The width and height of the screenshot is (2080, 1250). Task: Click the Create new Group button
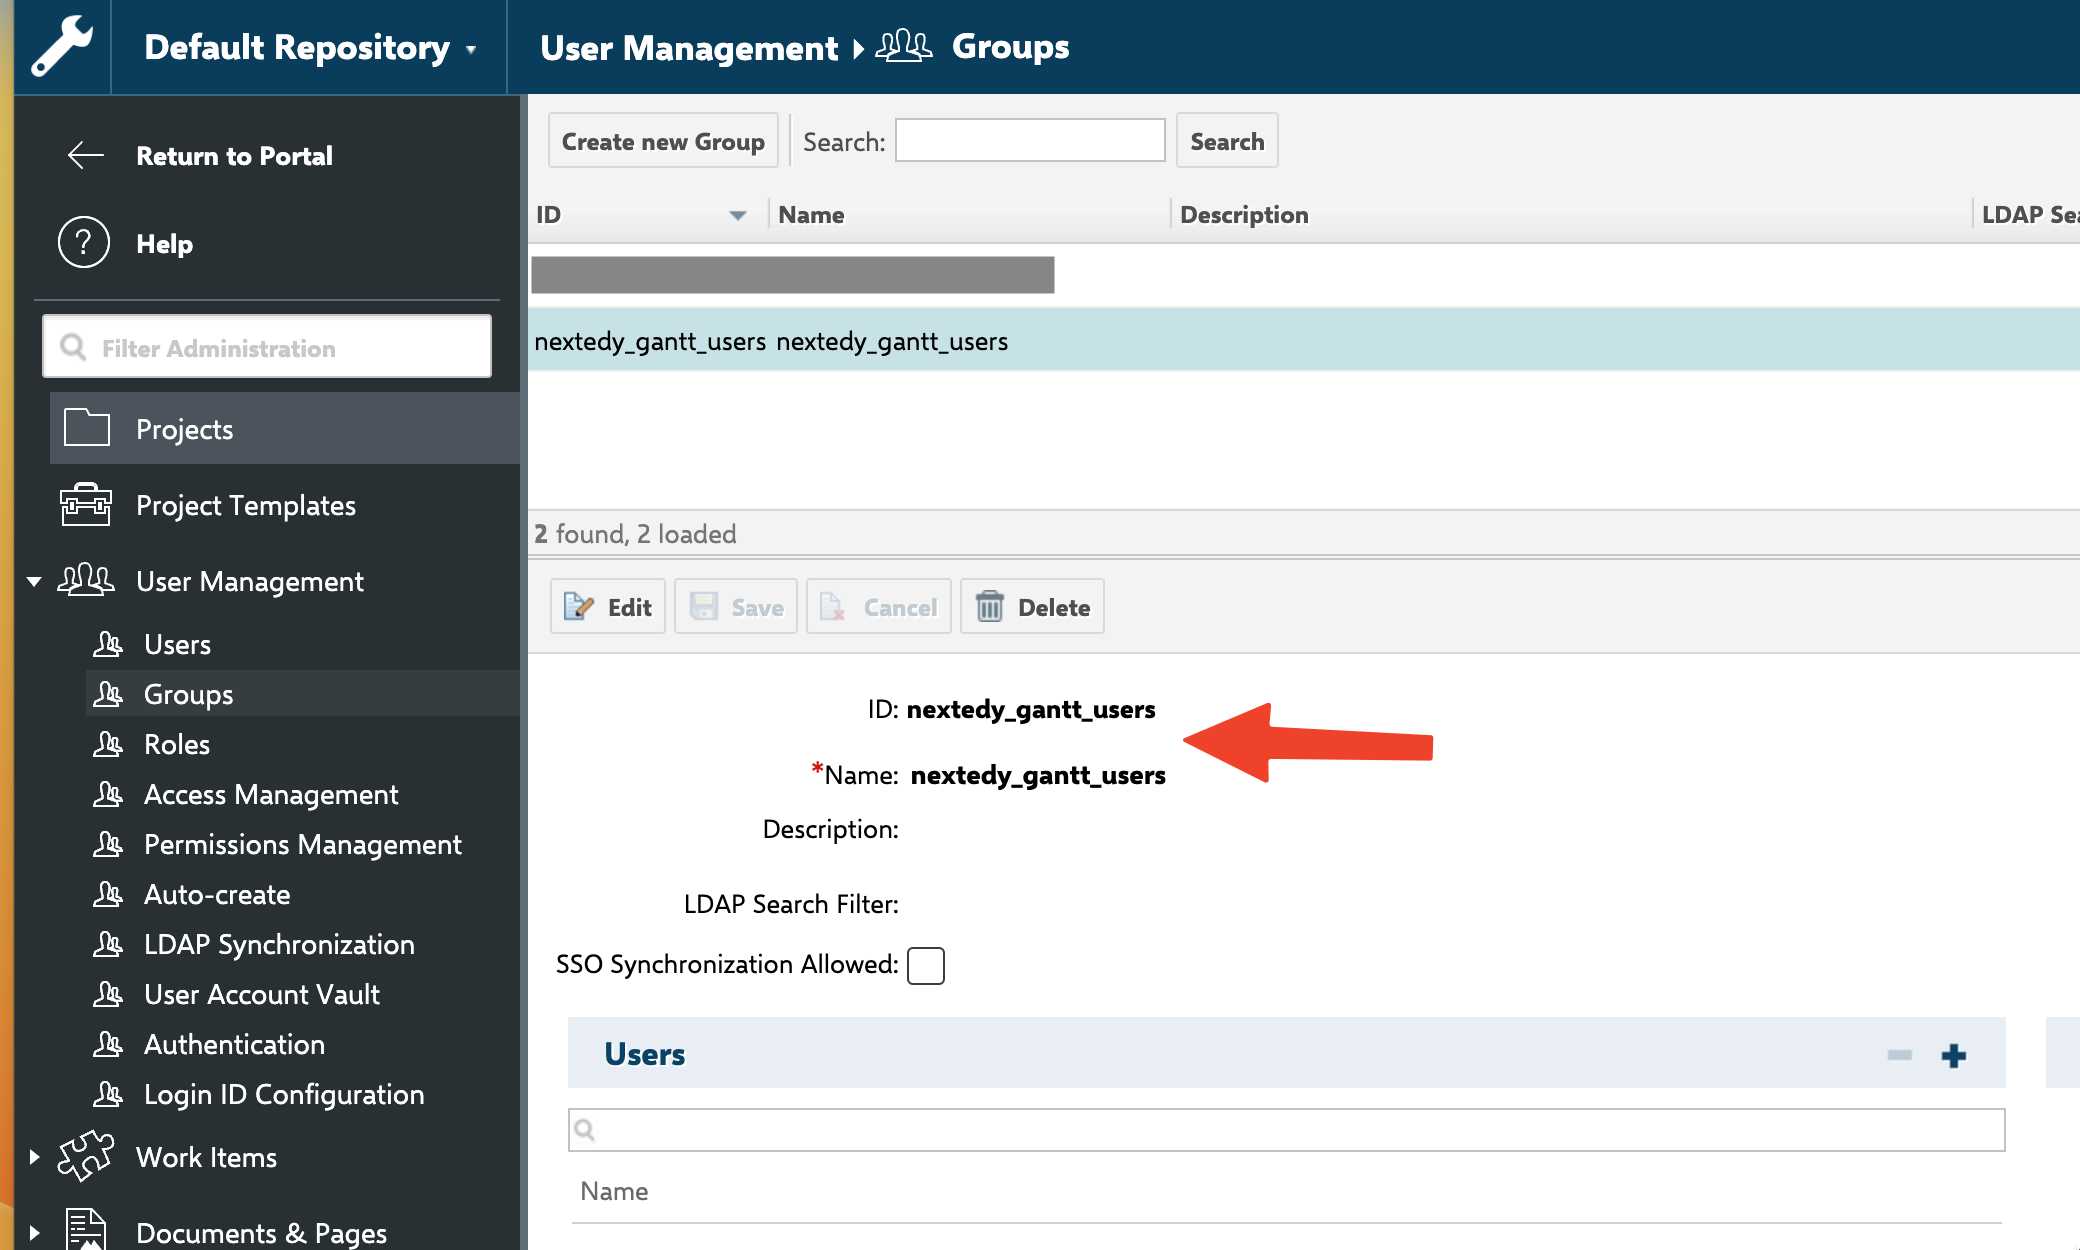(x=663, y=141)
